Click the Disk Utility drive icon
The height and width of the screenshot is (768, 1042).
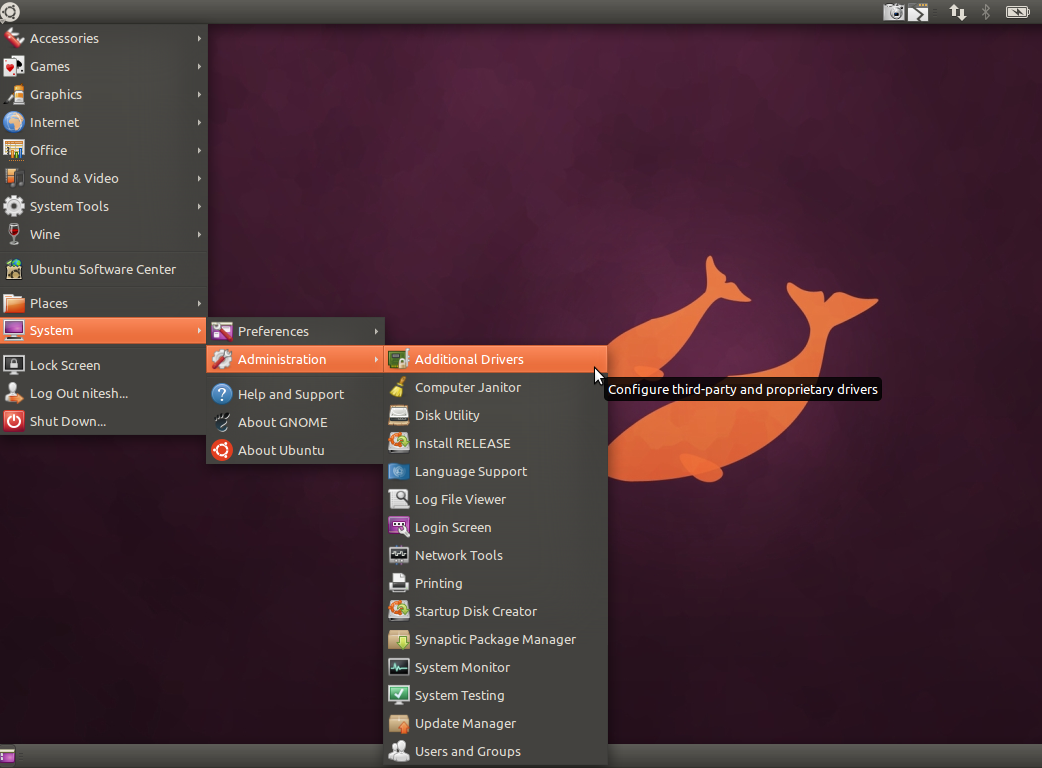click(399, 415)
